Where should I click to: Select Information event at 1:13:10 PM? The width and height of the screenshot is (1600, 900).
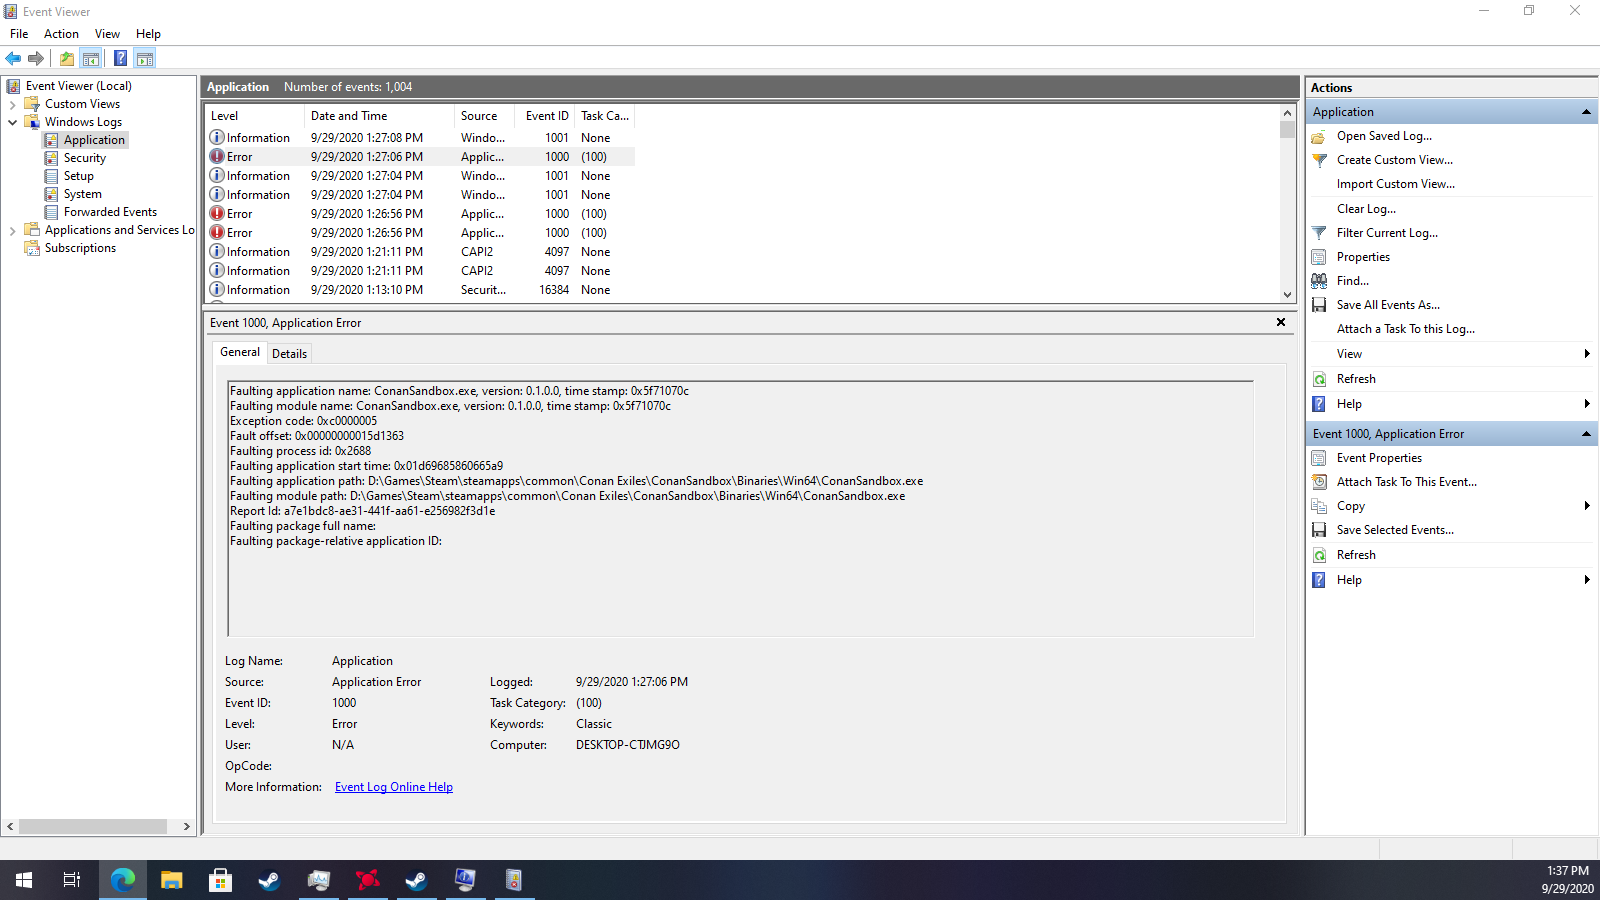click(x=420, y=290)
